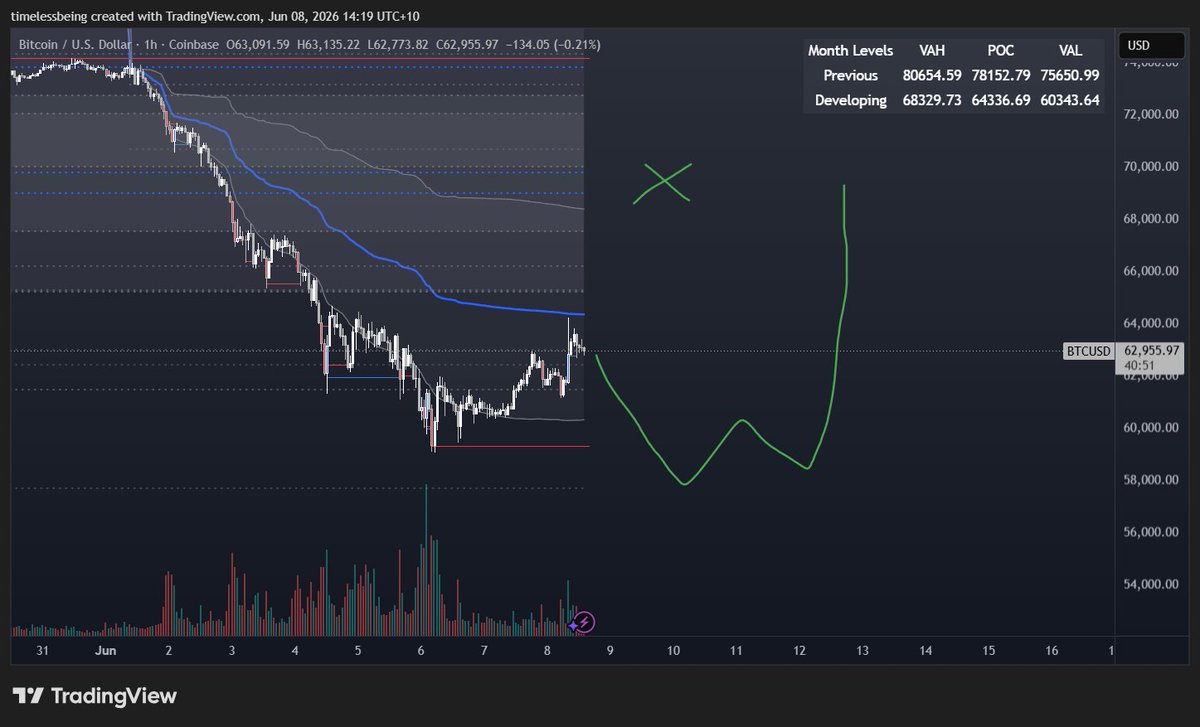Click the 14 date label on the time axis

[x=926, y=650]
